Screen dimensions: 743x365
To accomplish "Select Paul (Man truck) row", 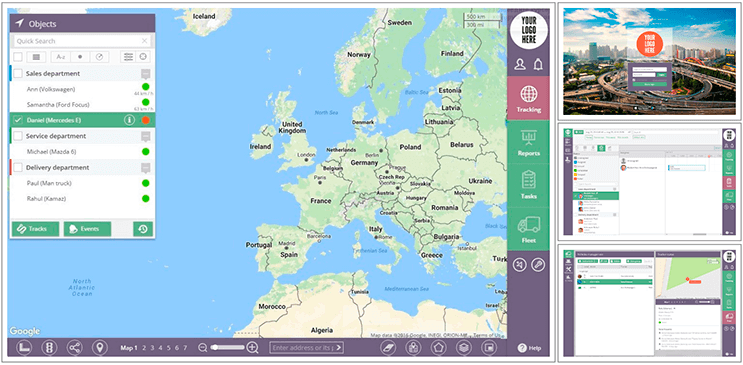I will pos(82,183).
